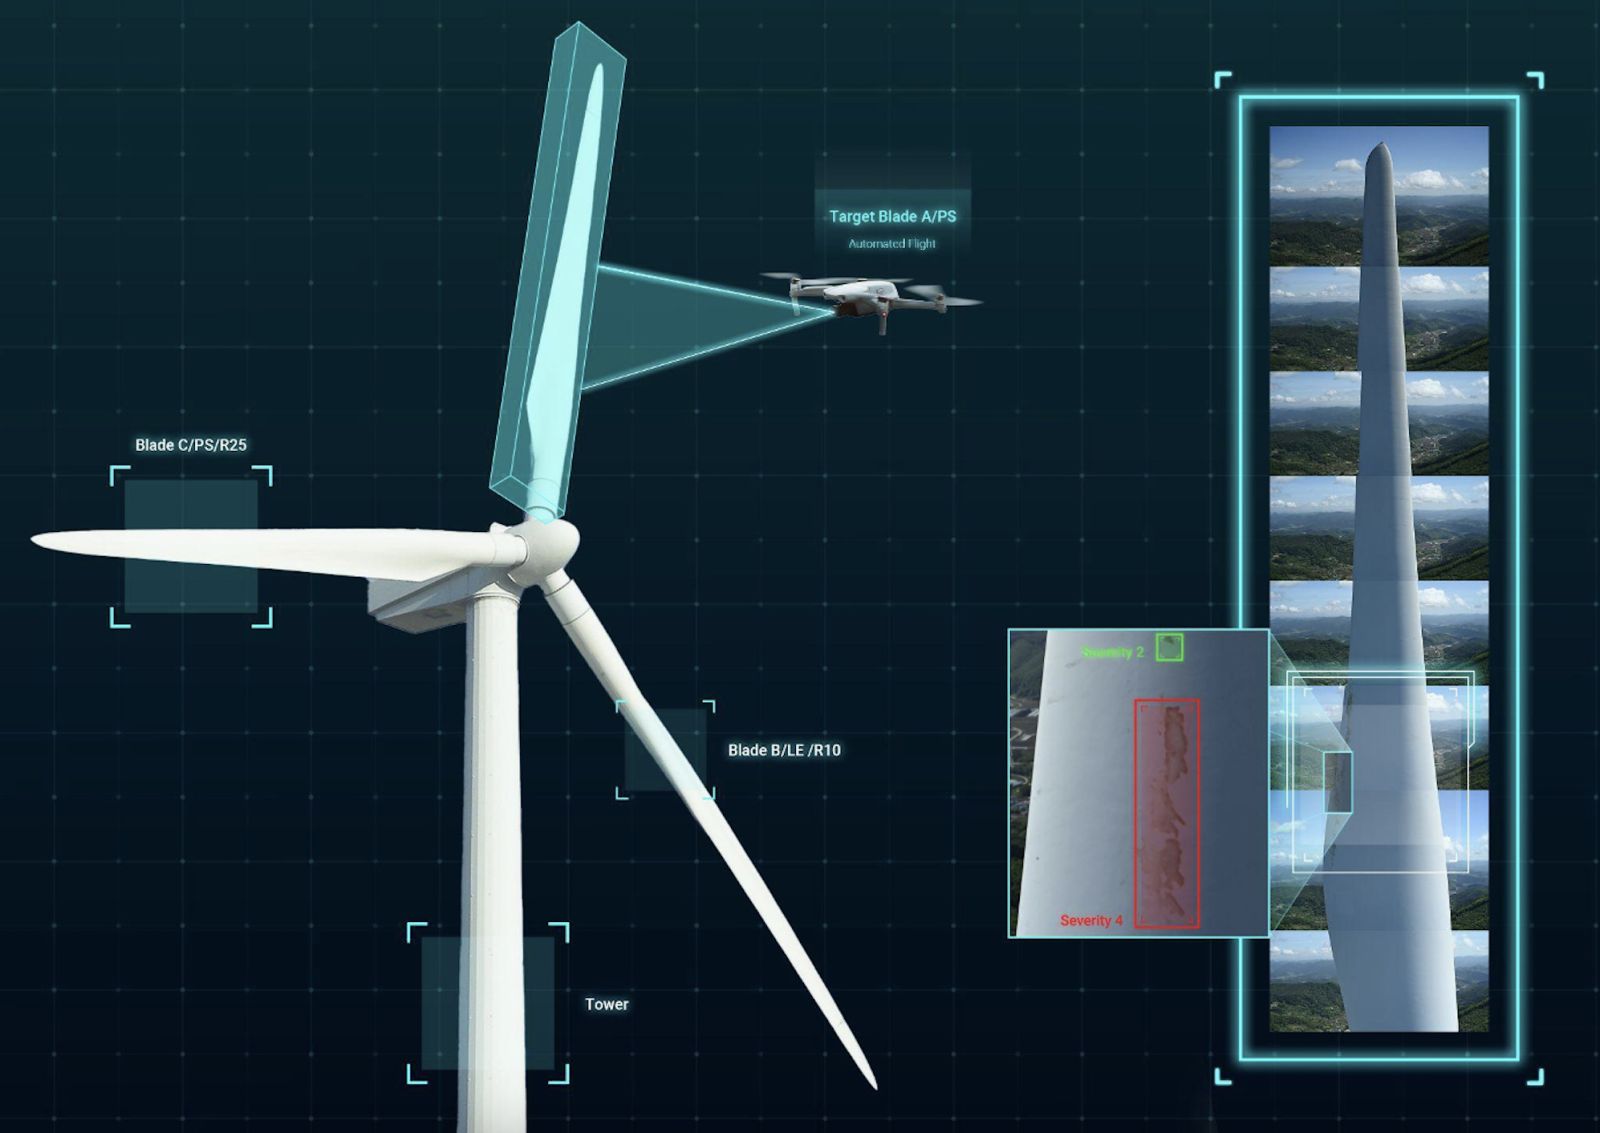Open the second blade photo in strip
Screen dimensions: 1600x1133
(1379, 319)
